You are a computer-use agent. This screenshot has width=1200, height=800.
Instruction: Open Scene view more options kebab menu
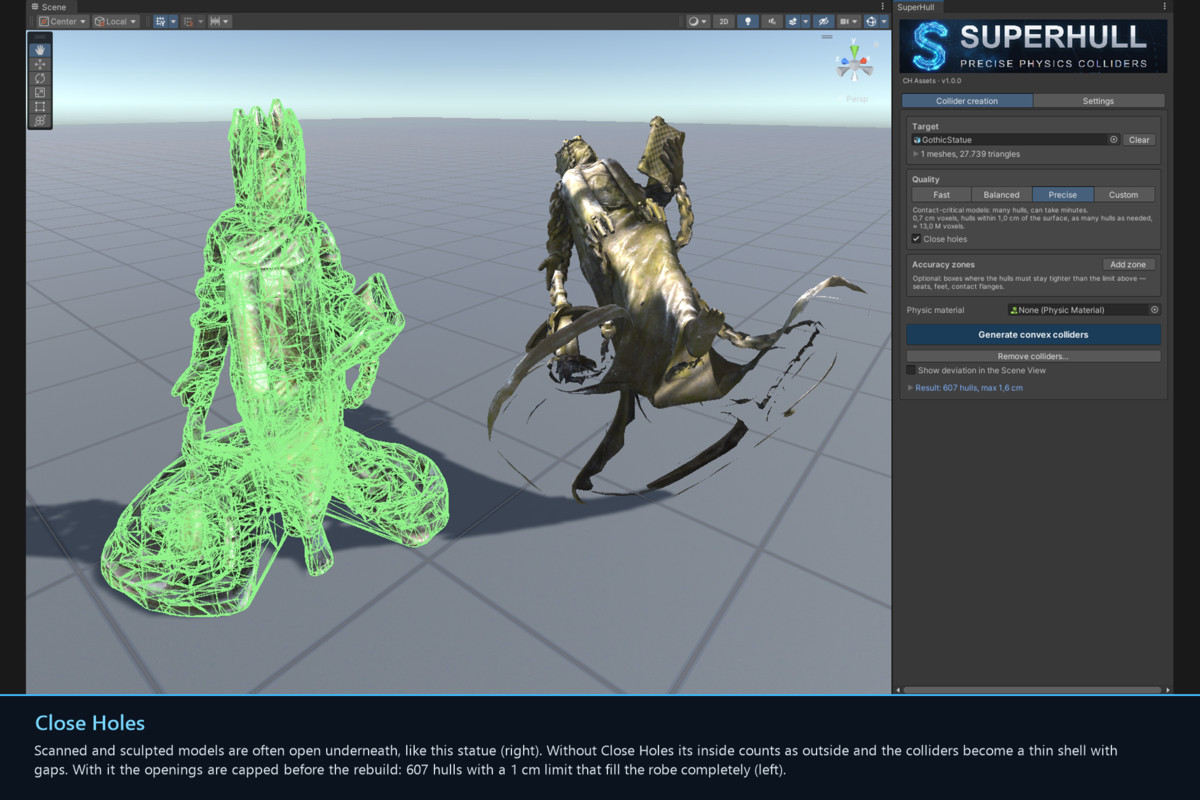[x=882, y=7]
